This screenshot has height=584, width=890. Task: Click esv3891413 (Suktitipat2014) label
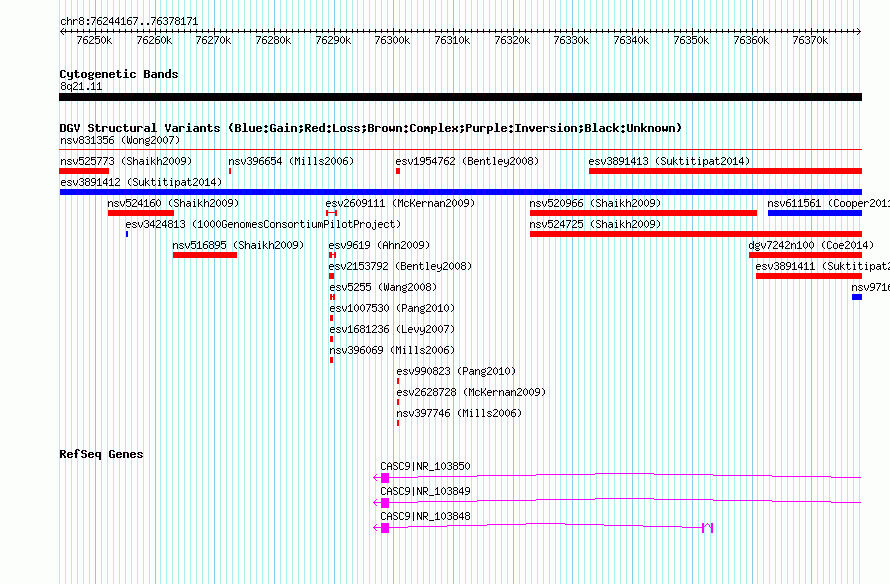(669, 161)
